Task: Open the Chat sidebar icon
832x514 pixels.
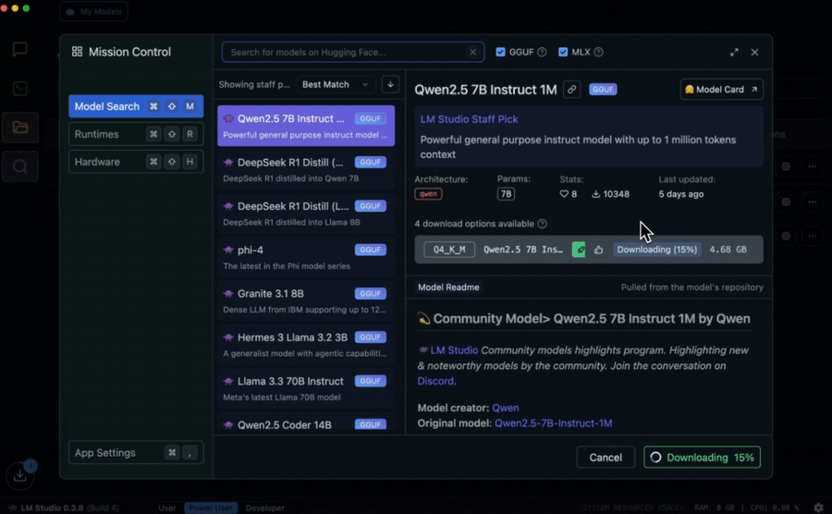Action: (20, 49)
